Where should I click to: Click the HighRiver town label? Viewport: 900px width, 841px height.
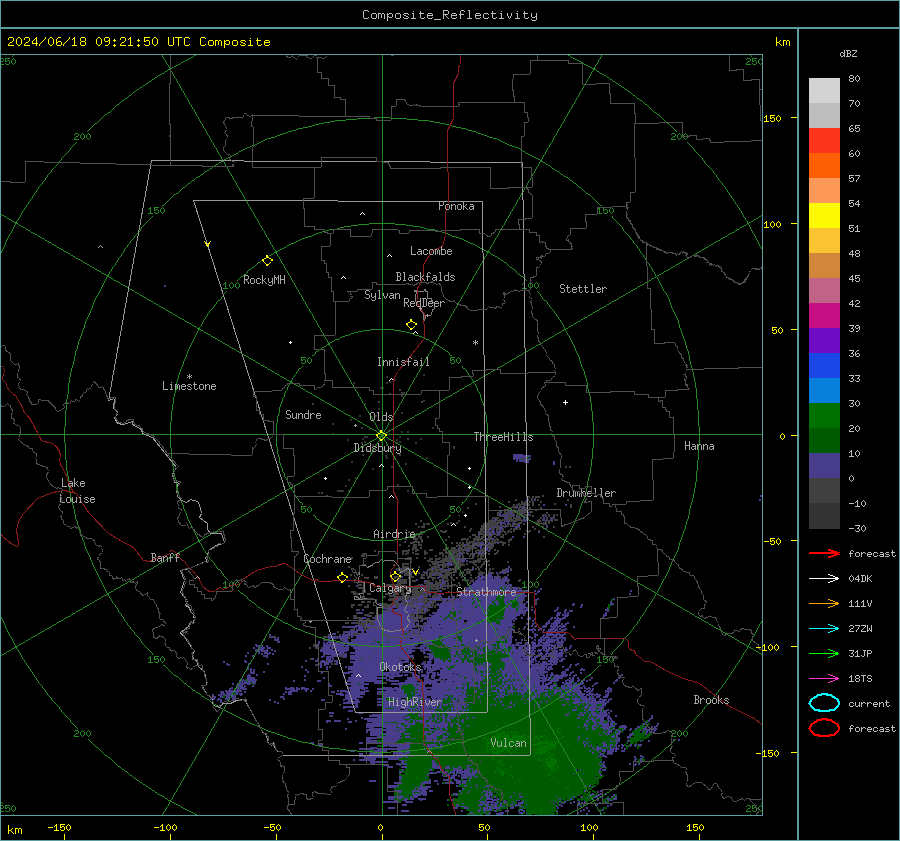pyautogui.click(x=415, y=702)
